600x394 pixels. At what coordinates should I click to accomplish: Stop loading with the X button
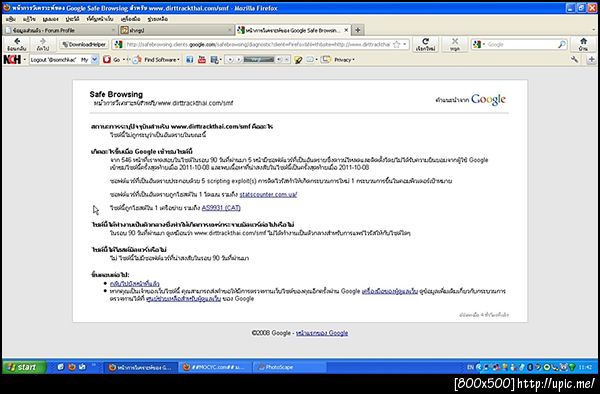(455, 44)
